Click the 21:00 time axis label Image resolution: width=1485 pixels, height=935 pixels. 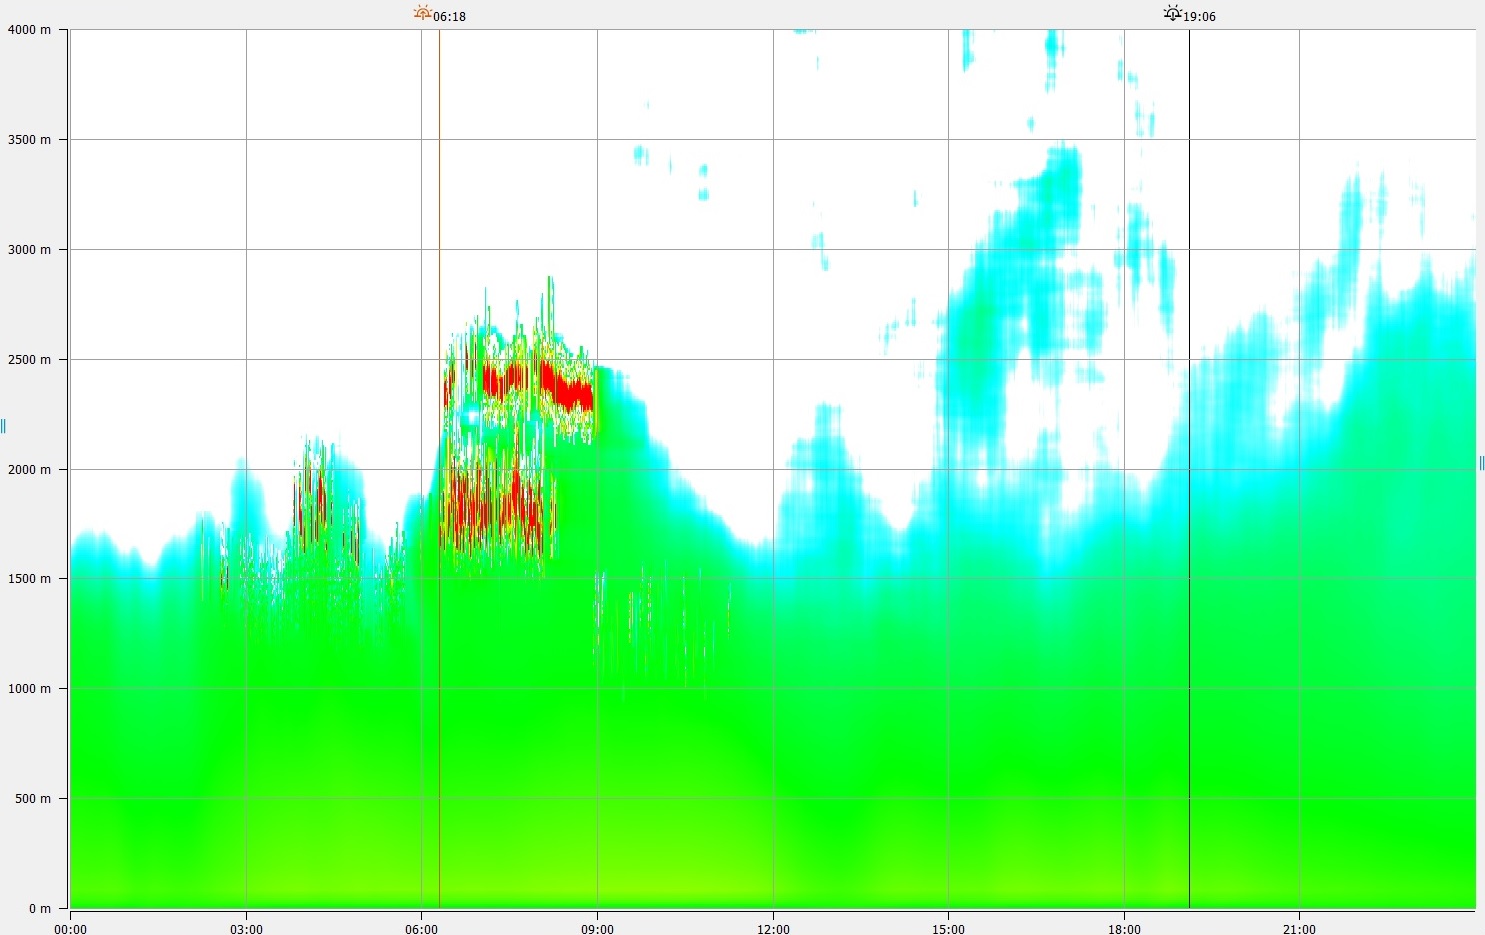click(1299, 929)
